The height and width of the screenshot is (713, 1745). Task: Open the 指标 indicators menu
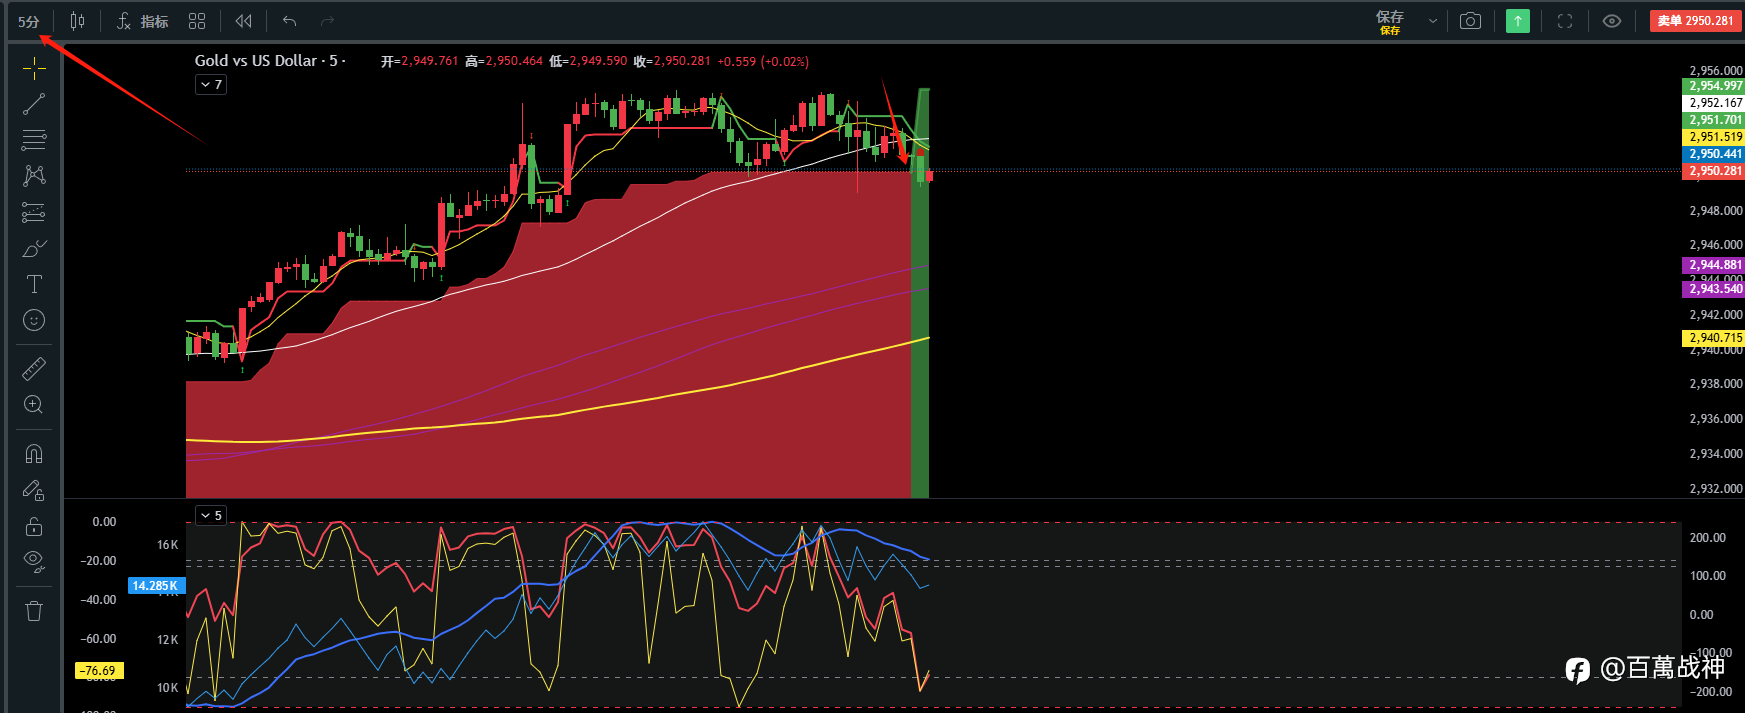[x=143, y=21]
